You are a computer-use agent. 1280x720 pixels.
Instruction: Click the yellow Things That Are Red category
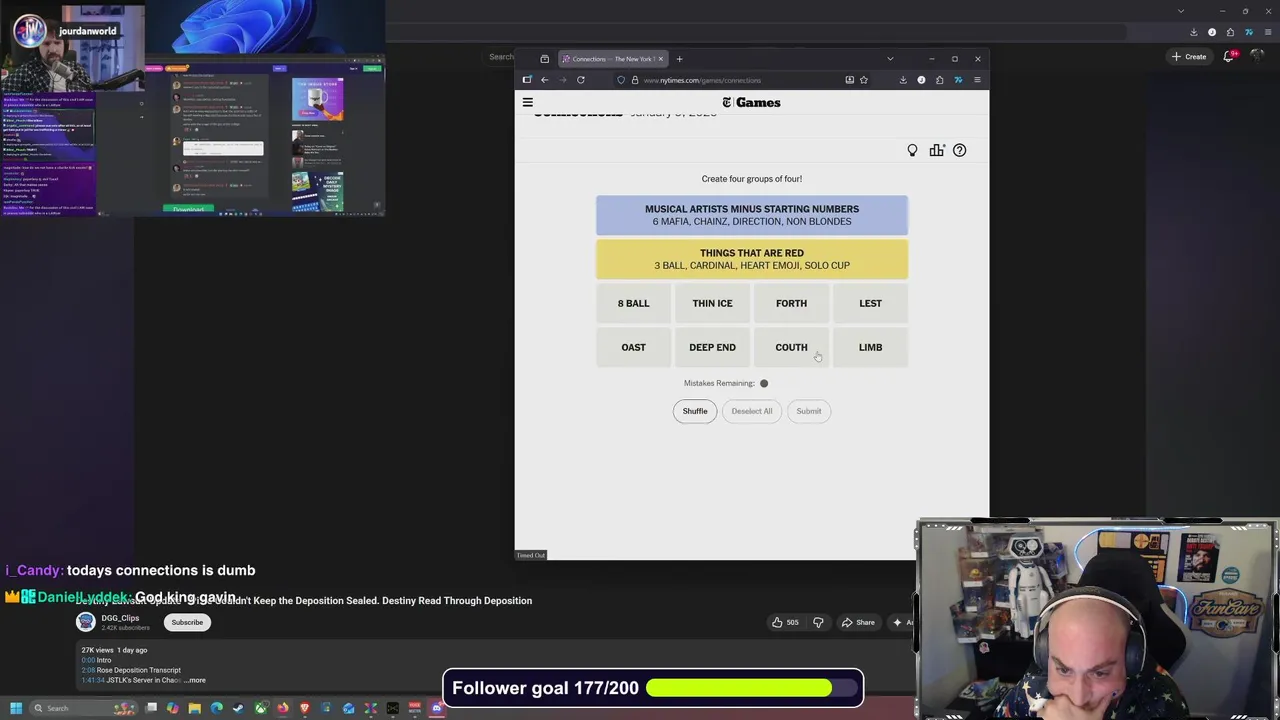point(752,259)
